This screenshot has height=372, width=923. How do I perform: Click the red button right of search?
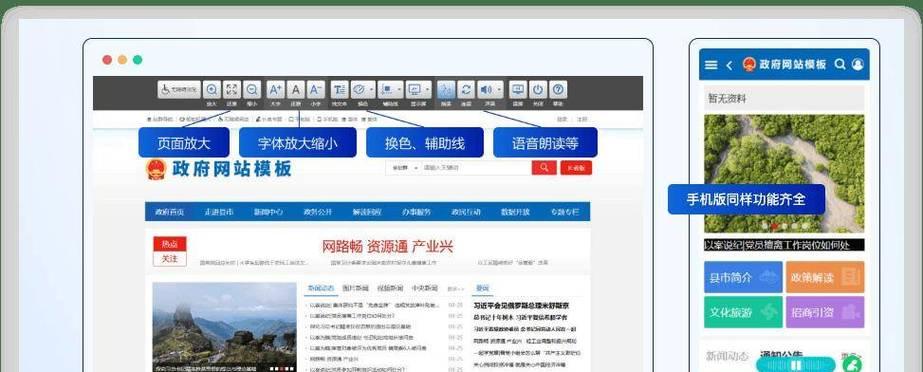point(576,168)
